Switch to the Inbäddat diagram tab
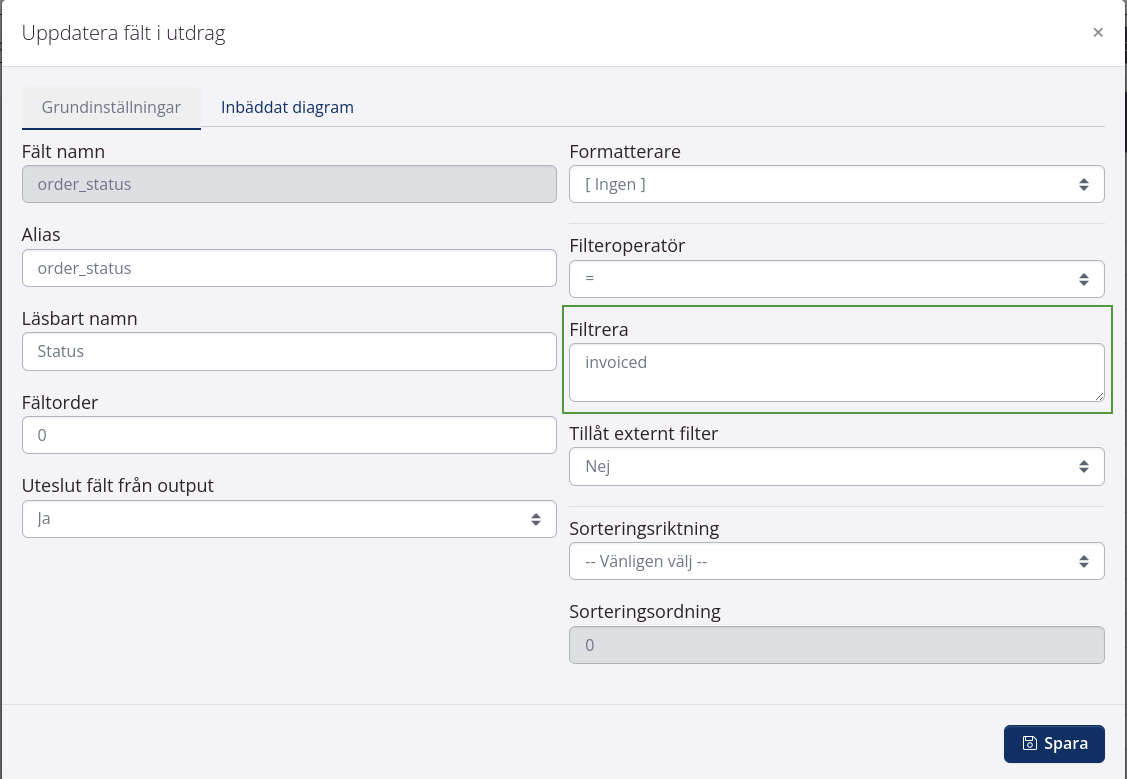This screenshot has width=1127, height=779. (x=287, y=107)
